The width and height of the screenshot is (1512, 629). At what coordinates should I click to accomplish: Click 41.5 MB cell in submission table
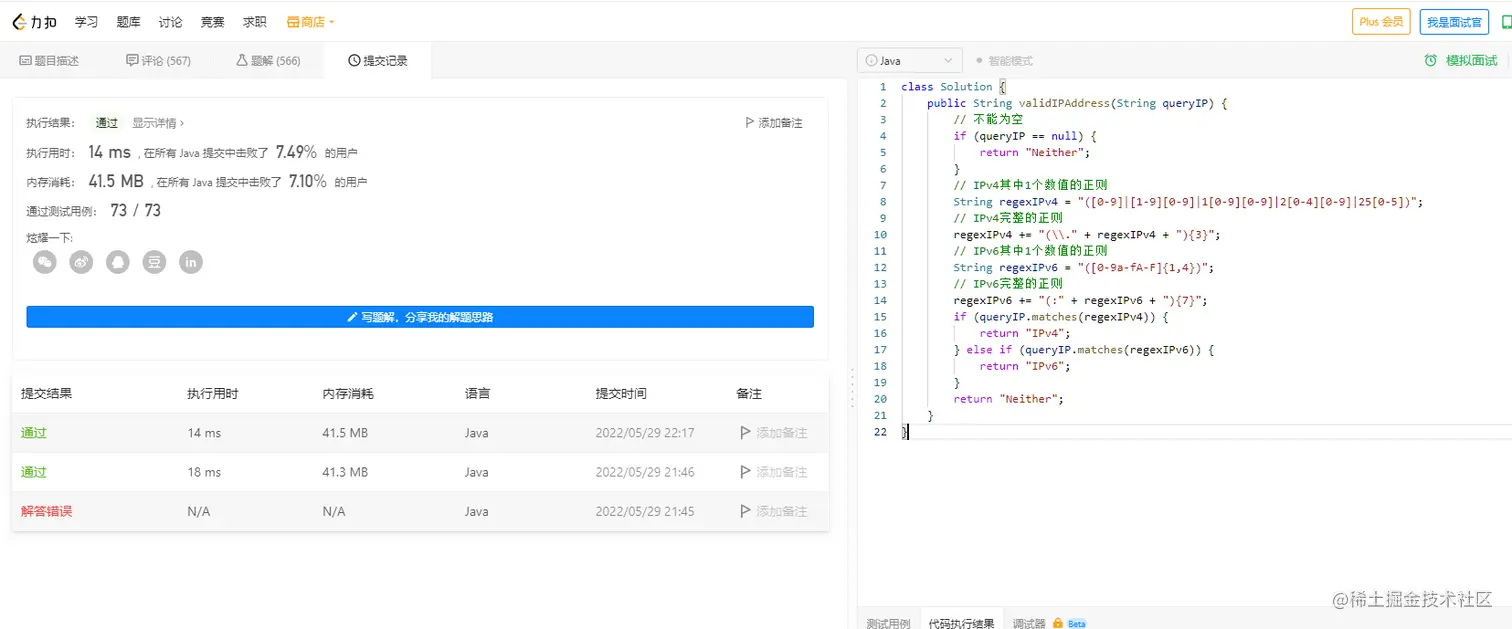[345, 433]
